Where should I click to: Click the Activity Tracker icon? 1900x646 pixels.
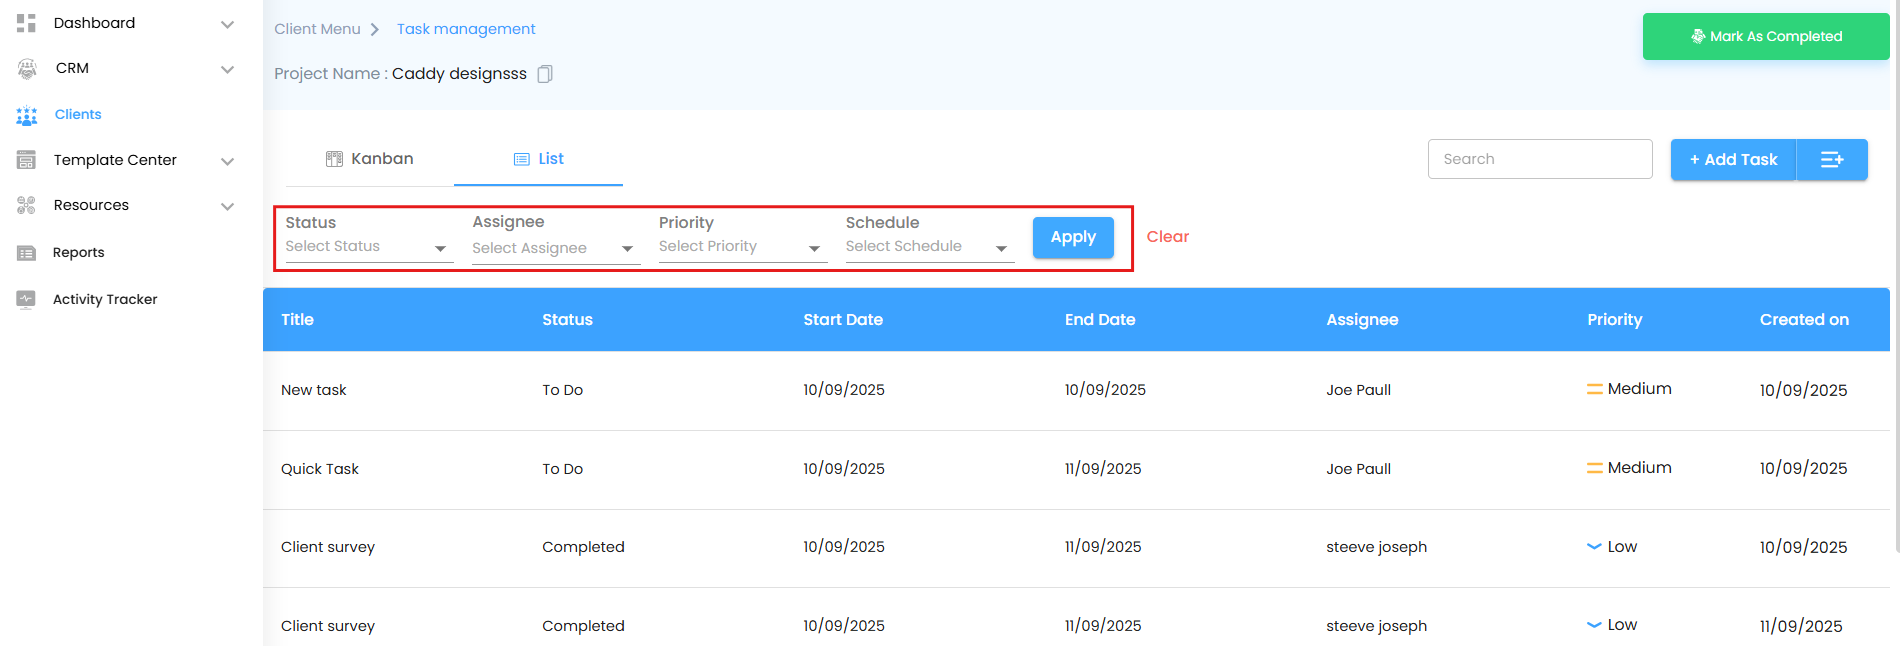26,299
